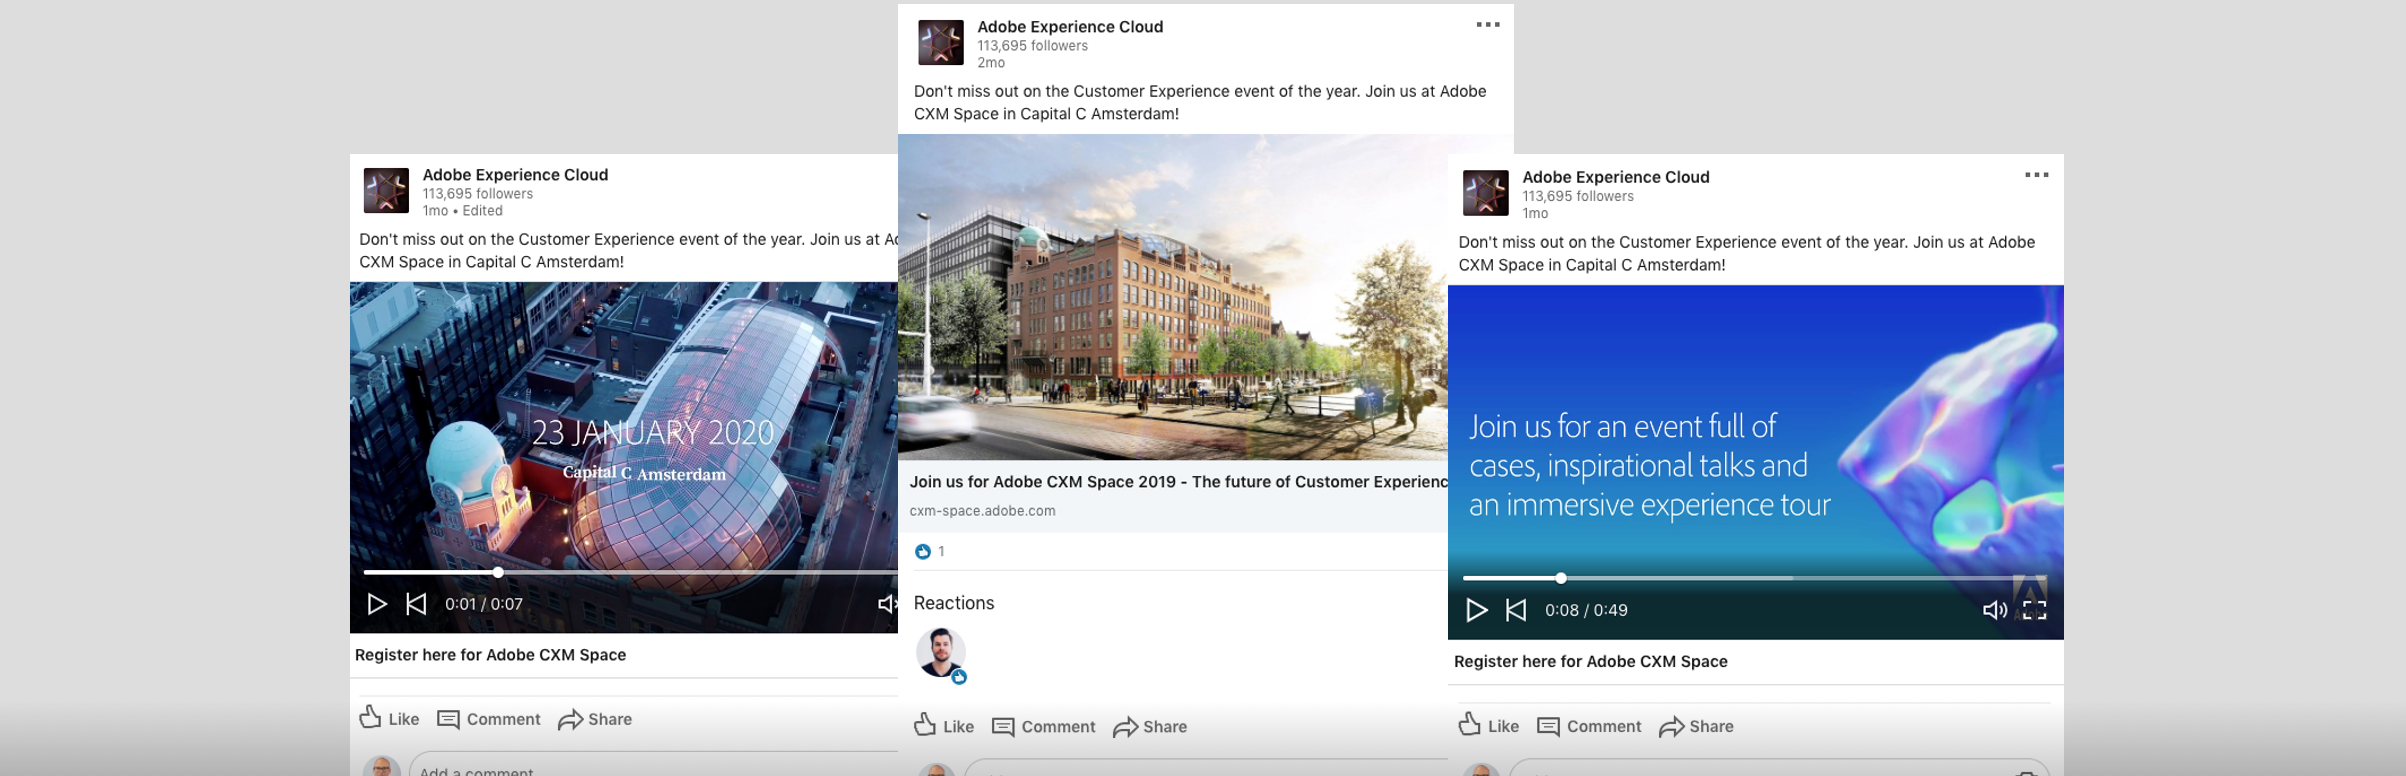The image size is (2406, 776).
Task: Open the reactor's profile photo under Reactions
Action: coord(941,653)
